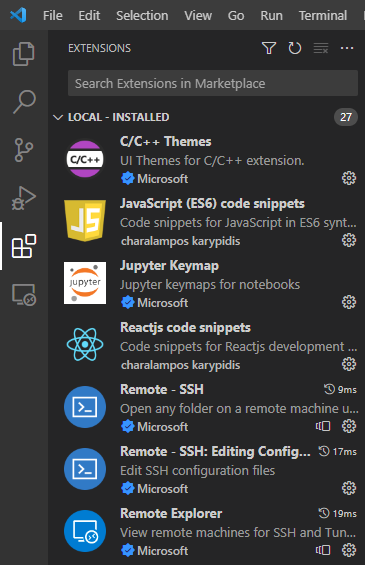
Task: Open Reactjs code snippets details
Action: tap(185, 328)
